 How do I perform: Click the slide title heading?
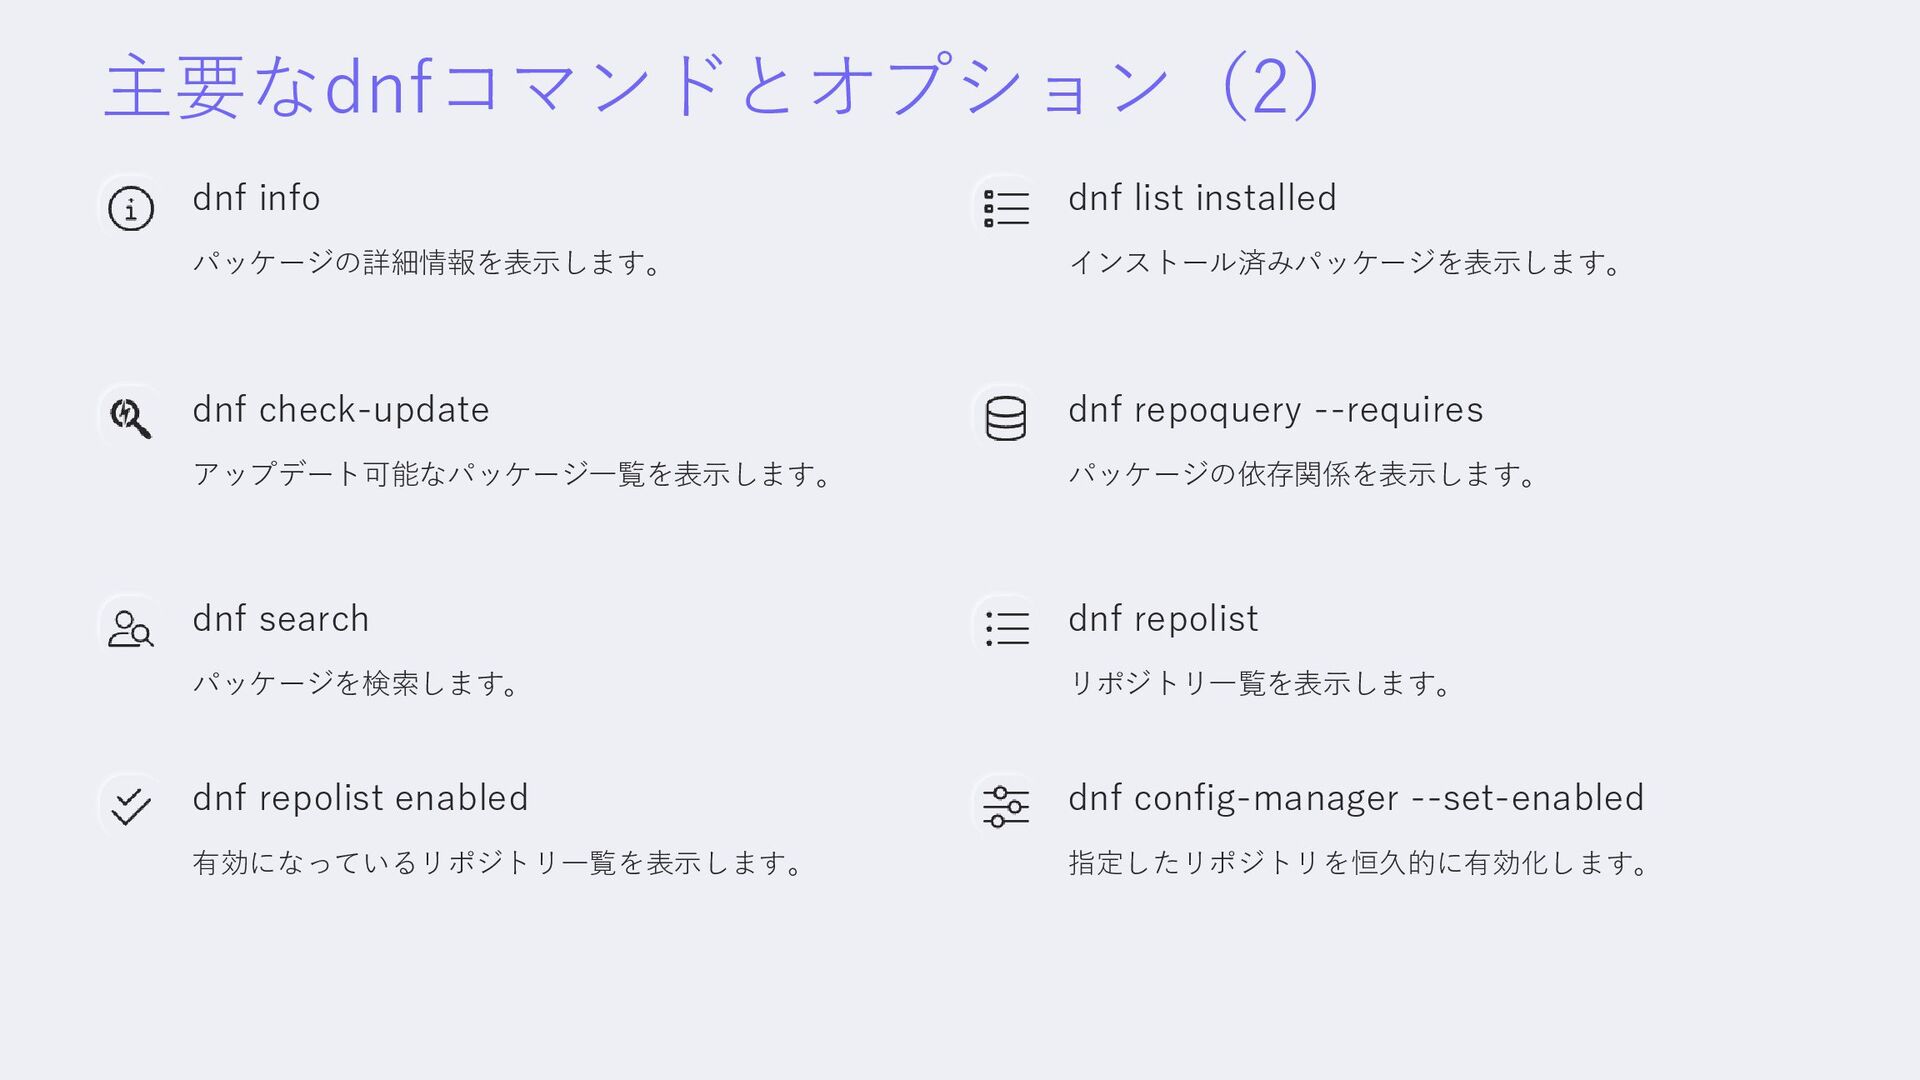pyautogui.click(x=714, y=86)
